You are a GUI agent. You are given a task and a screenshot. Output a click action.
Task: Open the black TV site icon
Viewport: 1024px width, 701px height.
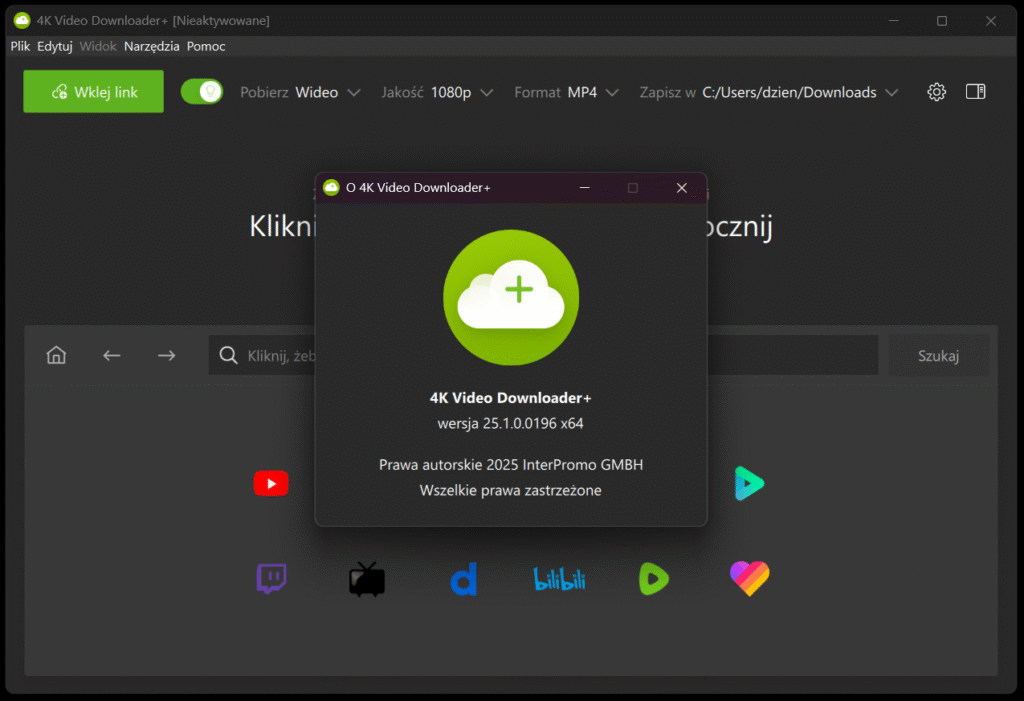(x=367, y=579)
